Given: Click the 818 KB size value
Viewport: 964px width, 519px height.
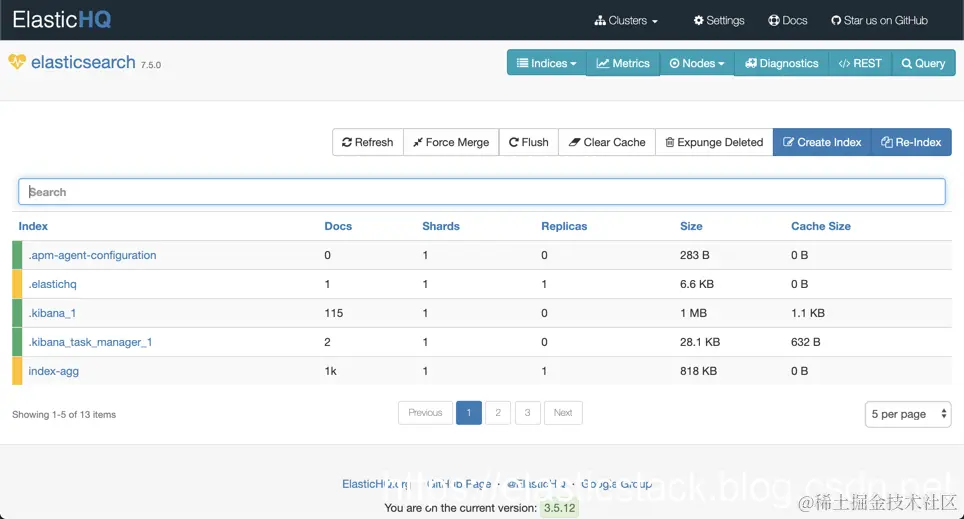Looking at the screenshot, I should coord(698,371).
